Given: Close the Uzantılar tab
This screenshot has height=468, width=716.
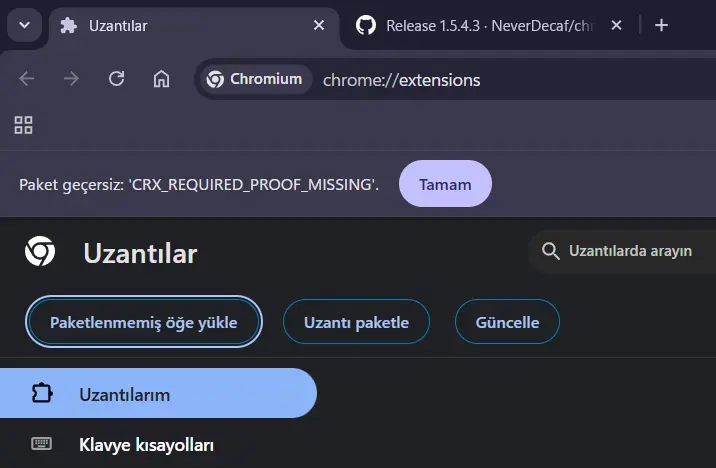Looking at the screenshot, I should (x=319, y=25).
